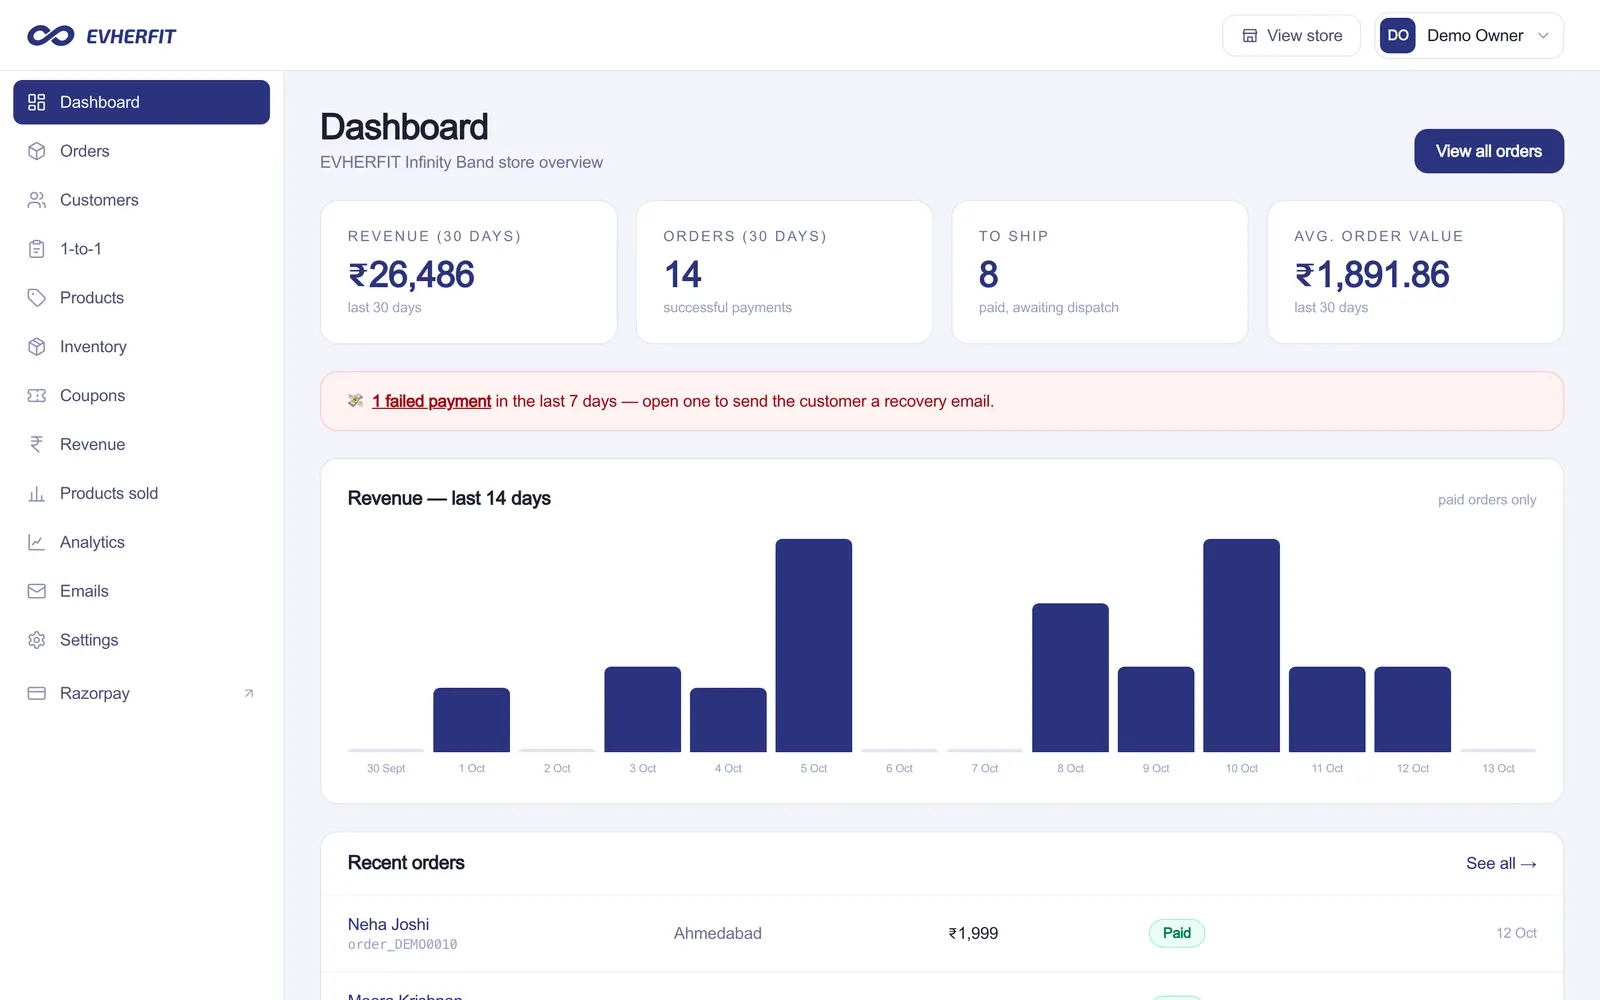Go to Settings in the sidebar
Image resolution: width=1600 pixels, height=1000 pixels.
tap(142, 641)
